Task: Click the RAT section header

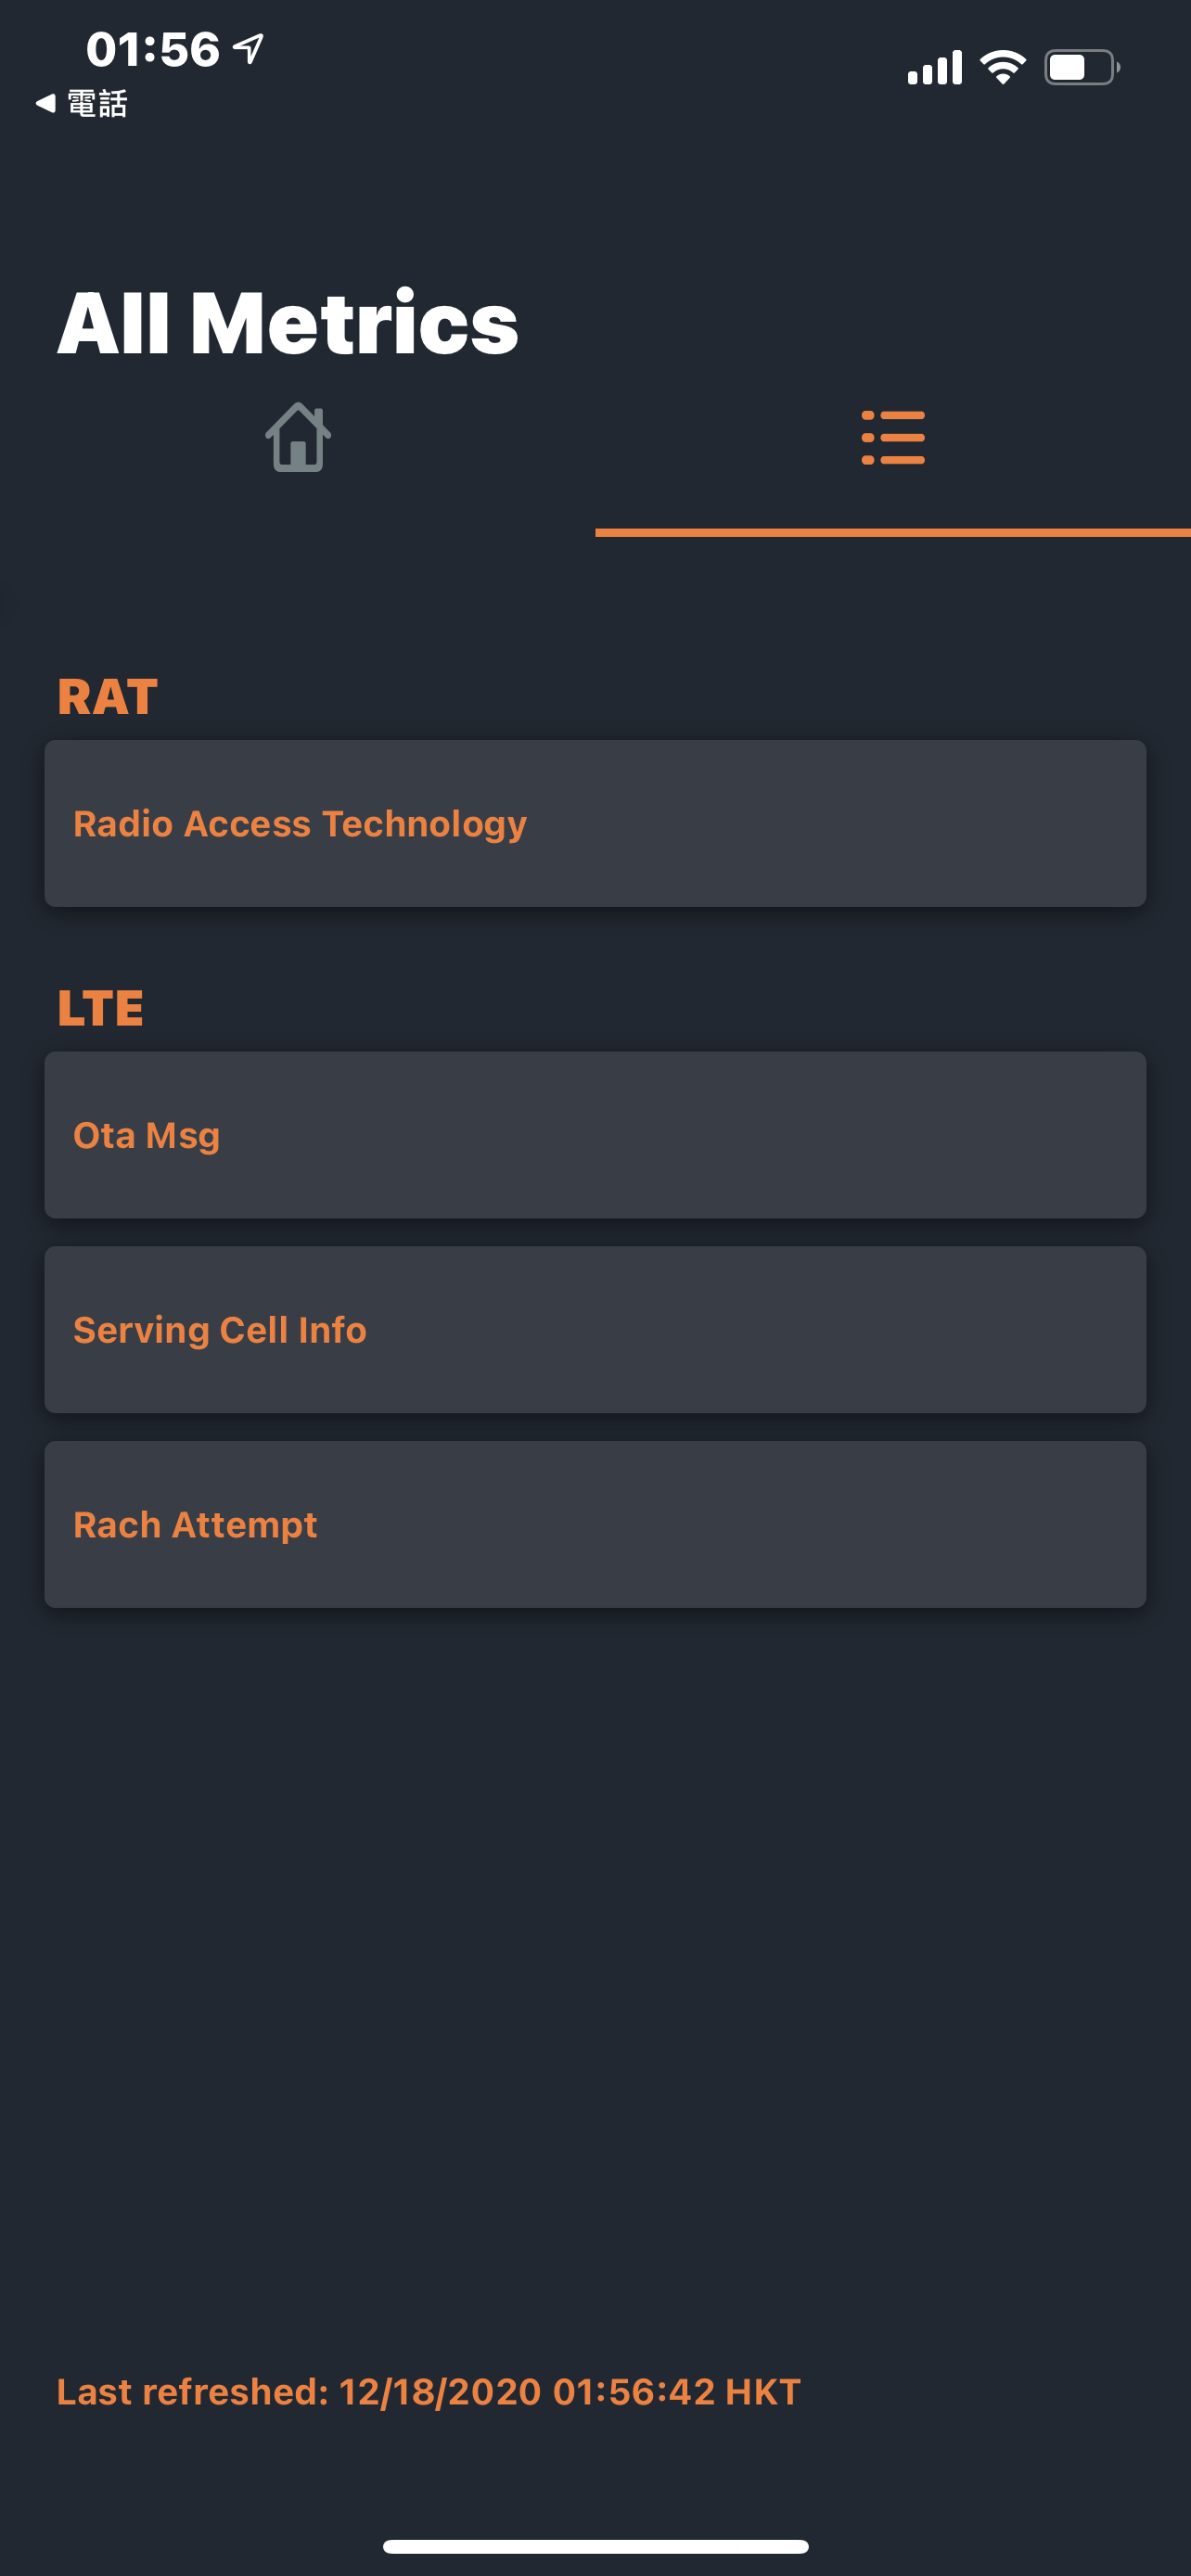Action: (x=107, y=697)
